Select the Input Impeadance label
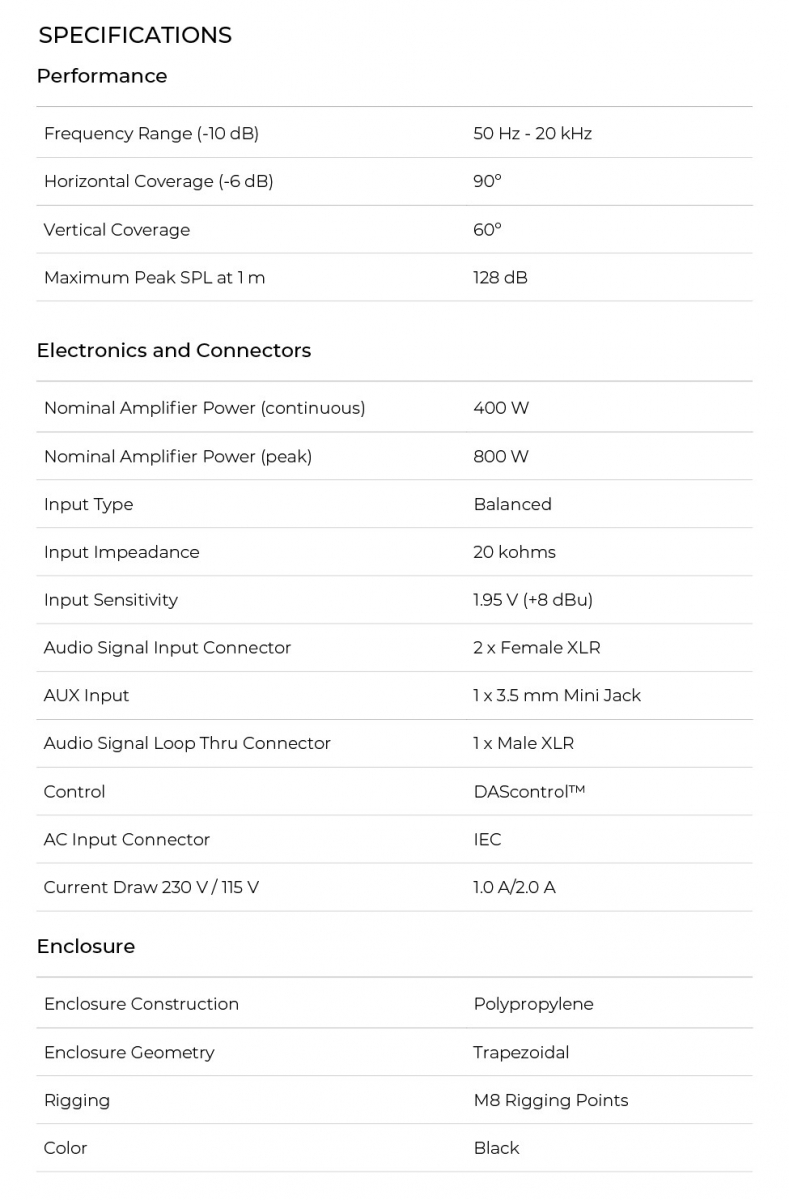 (x=121, y=552)
